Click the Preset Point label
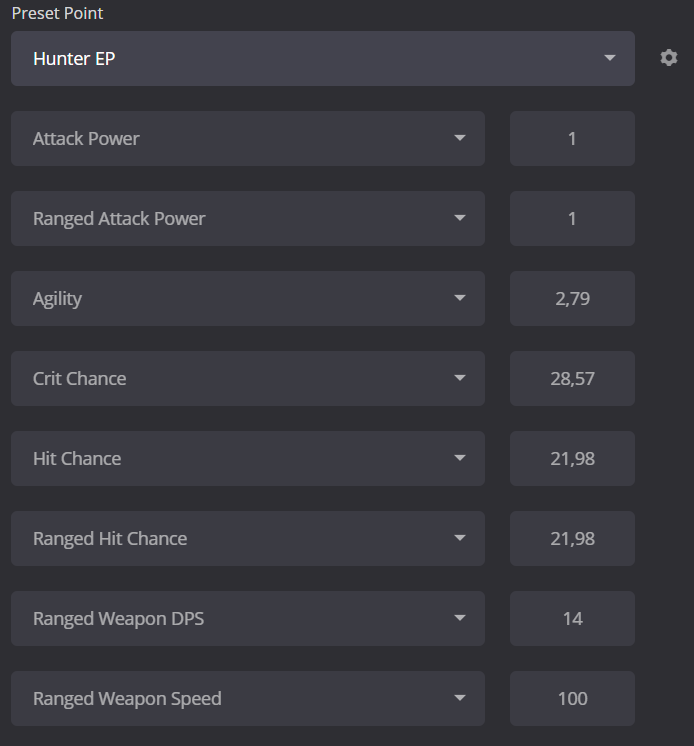Image resolution: width=694 pixels, height=746 pixels. coord(57,14)
